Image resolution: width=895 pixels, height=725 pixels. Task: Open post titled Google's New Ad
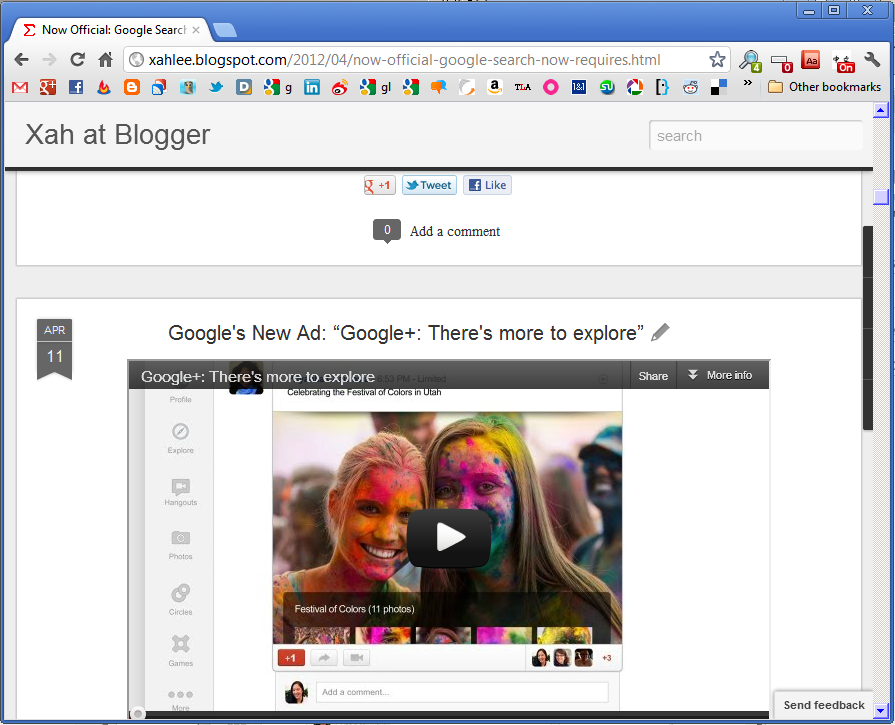pyautogui.click(x=406, y=333)
